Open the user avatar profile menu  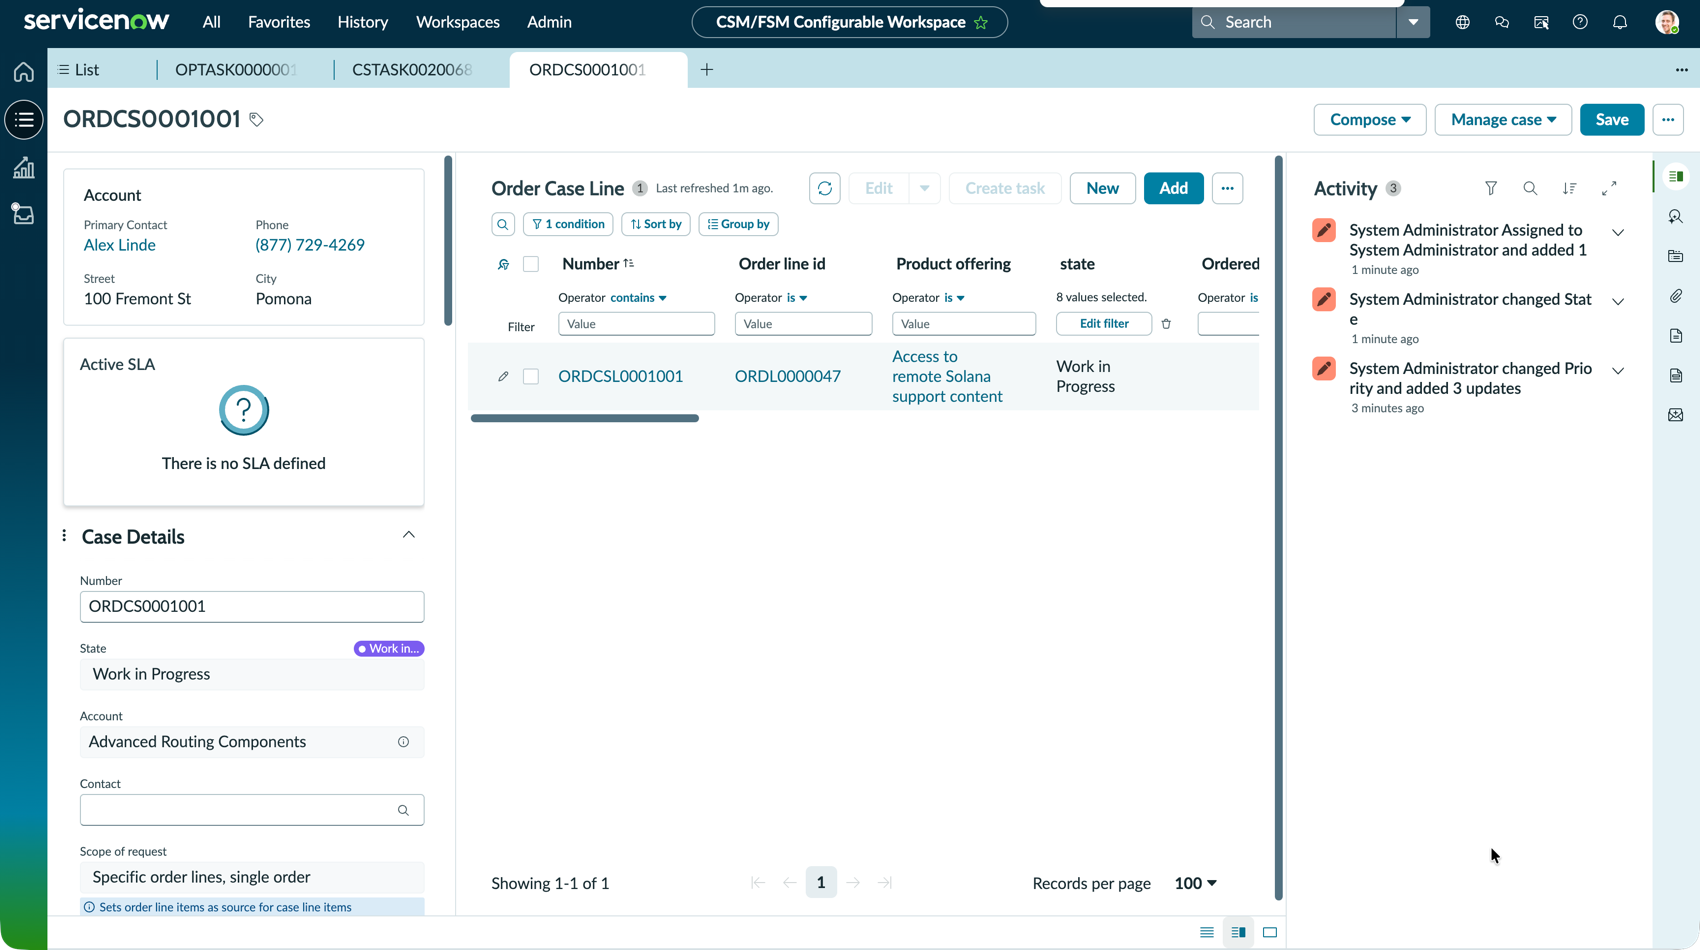1667,22
